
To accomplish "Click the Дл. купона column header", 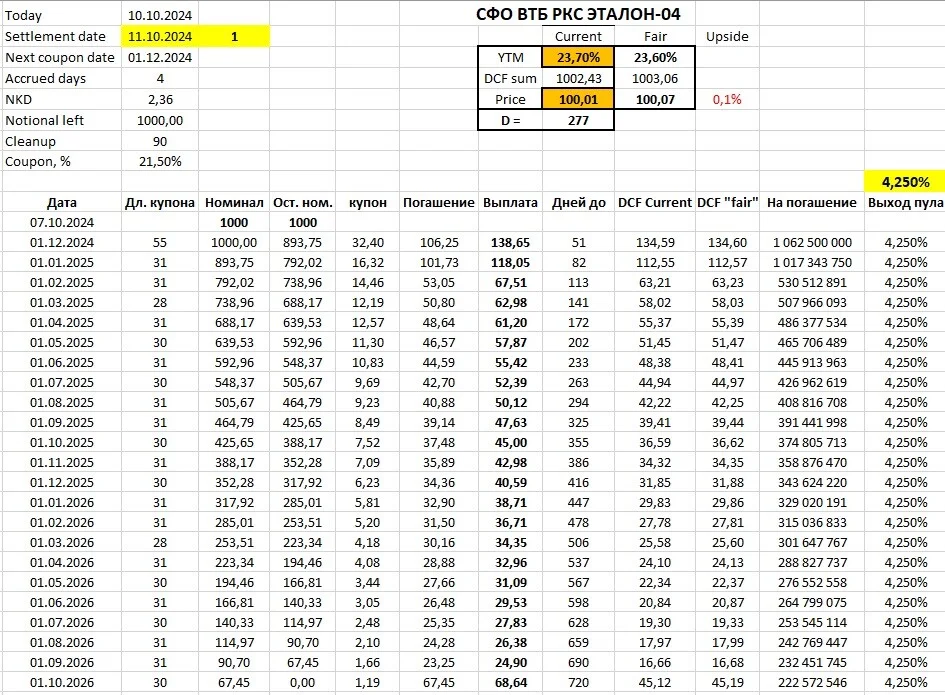I will [160, 203].
